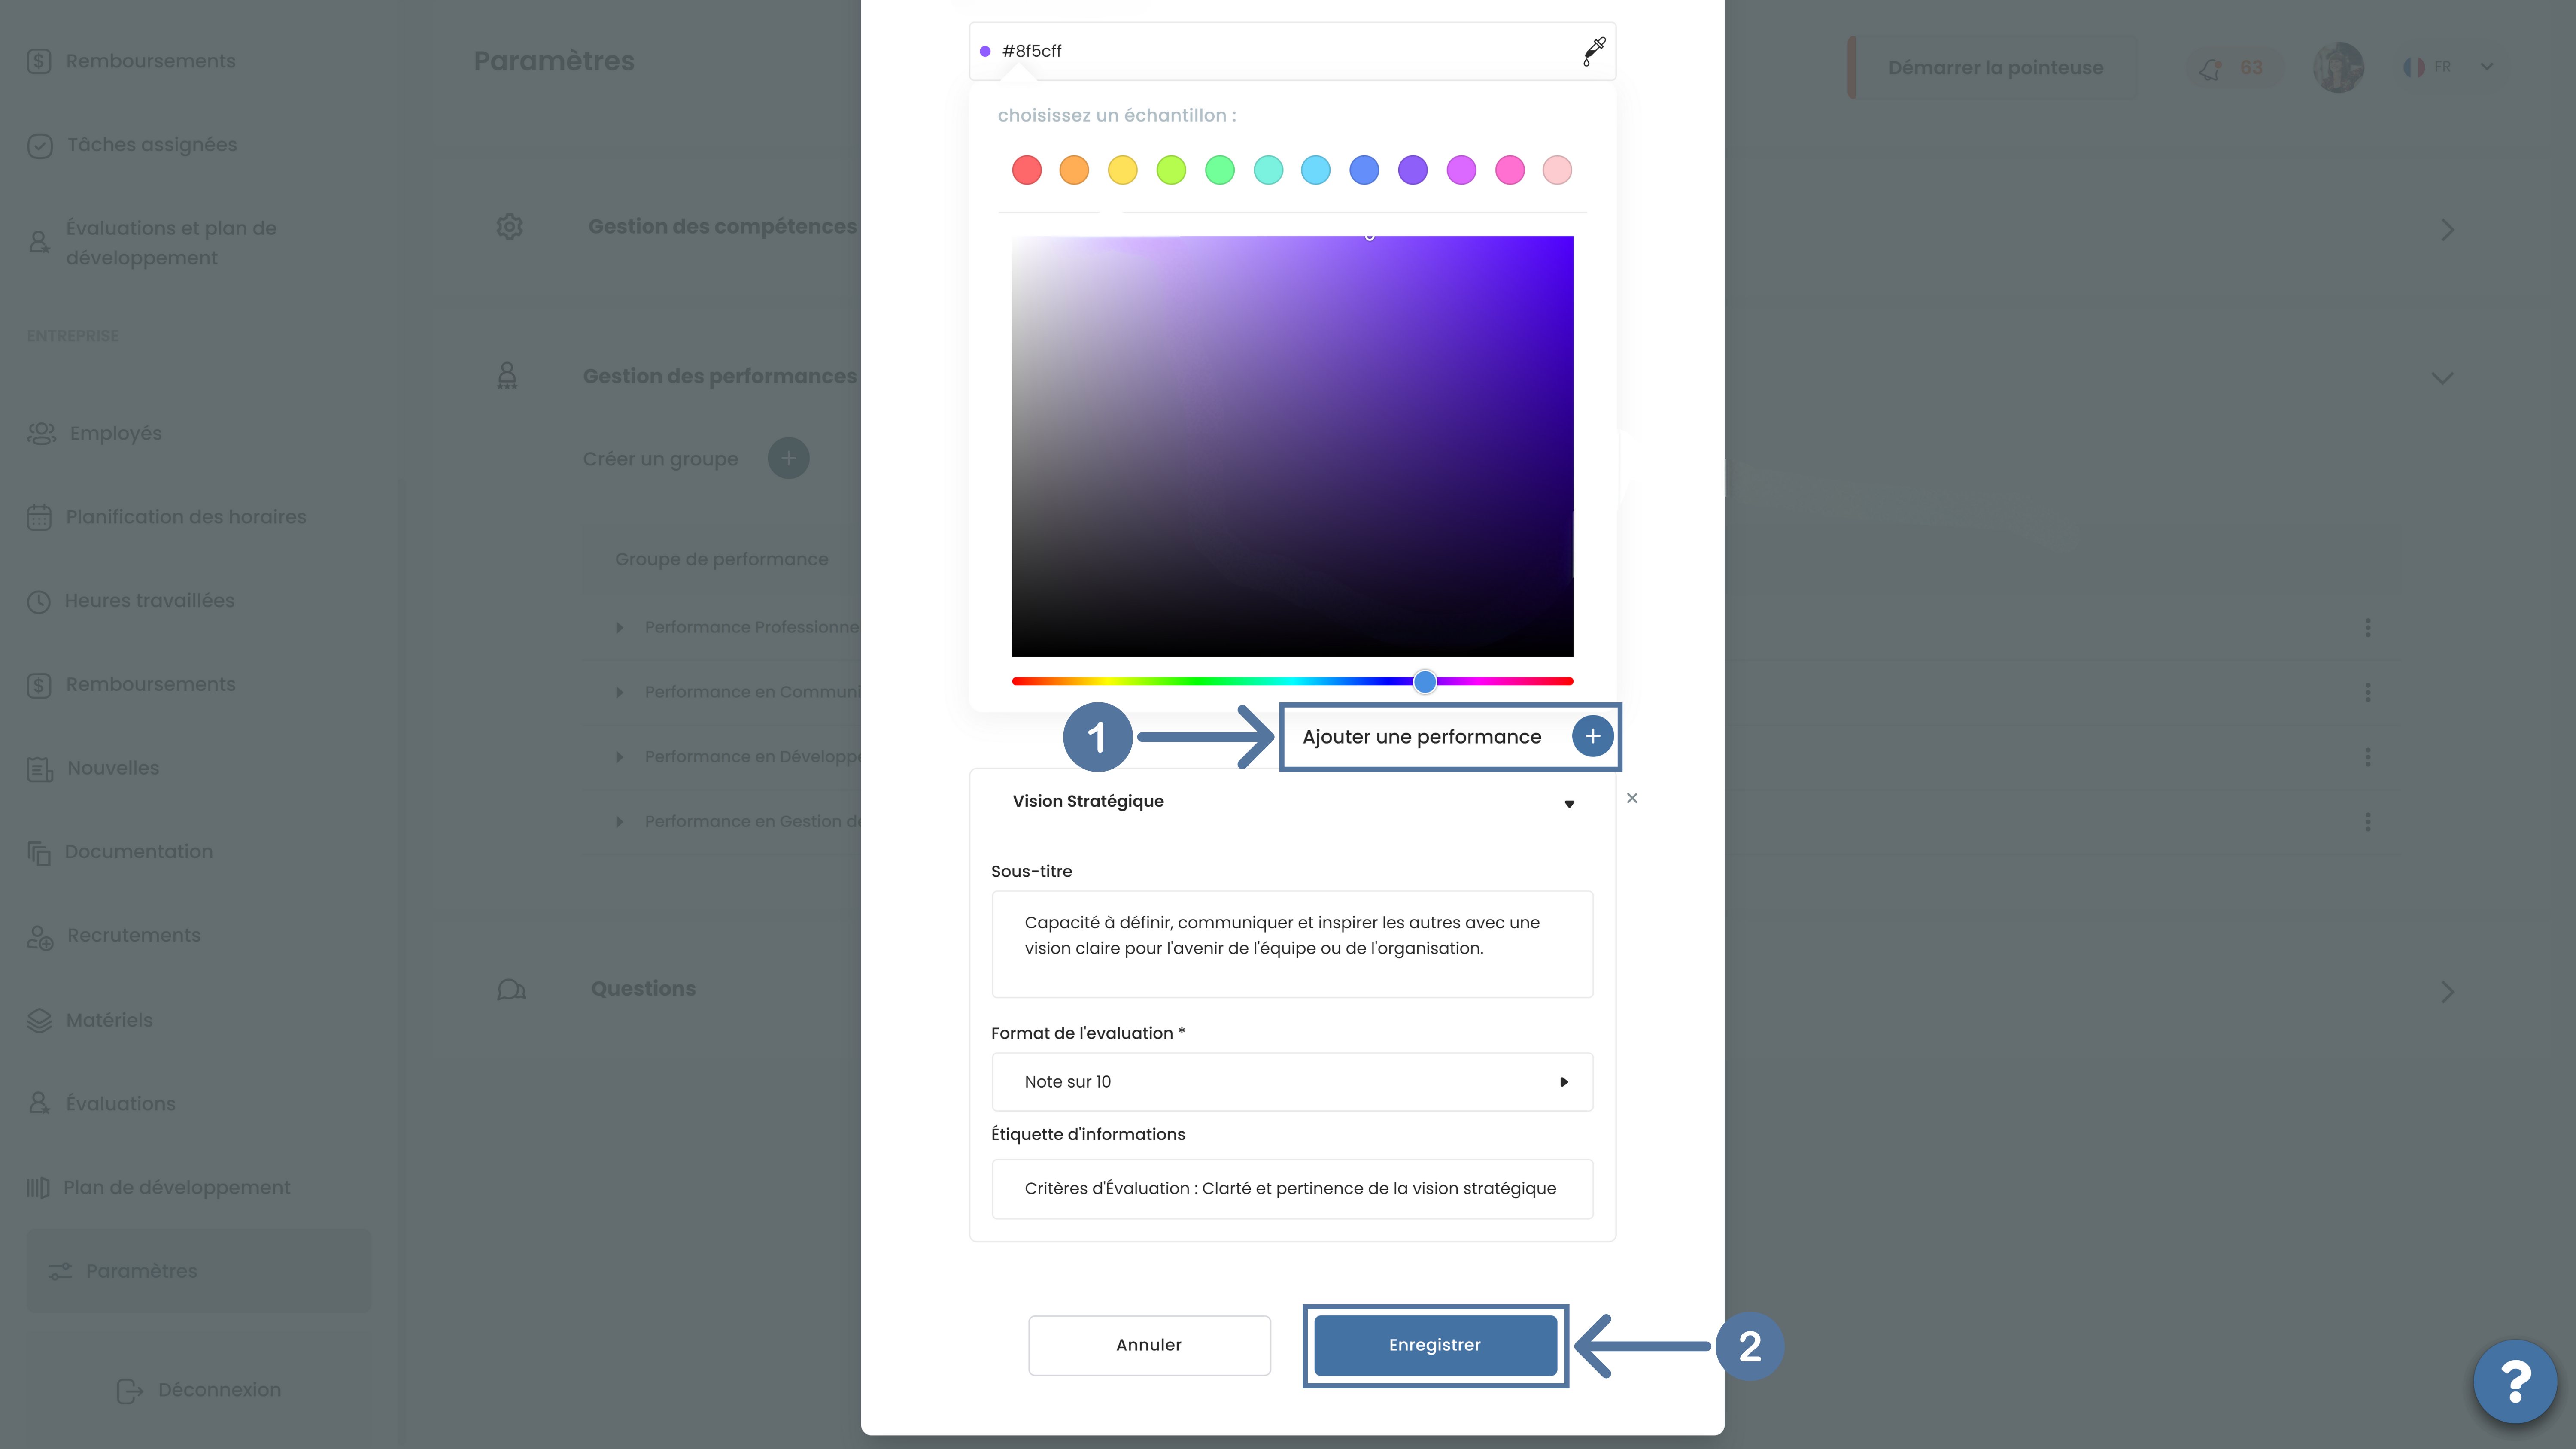This screenshot has height=1449, width=2576.
Task: Click Déconnexion link
Action: [219, 1390]
